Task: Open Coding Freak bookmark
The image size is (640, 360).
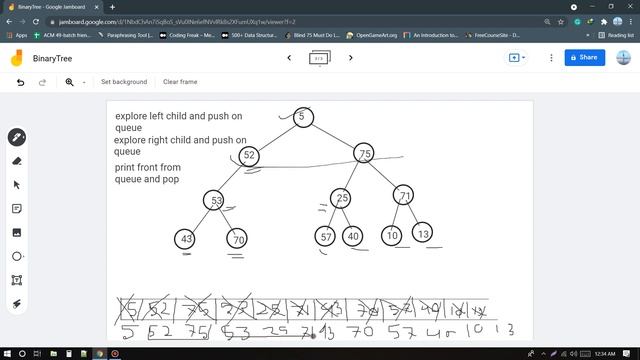Action: click(x=187, y=36)
